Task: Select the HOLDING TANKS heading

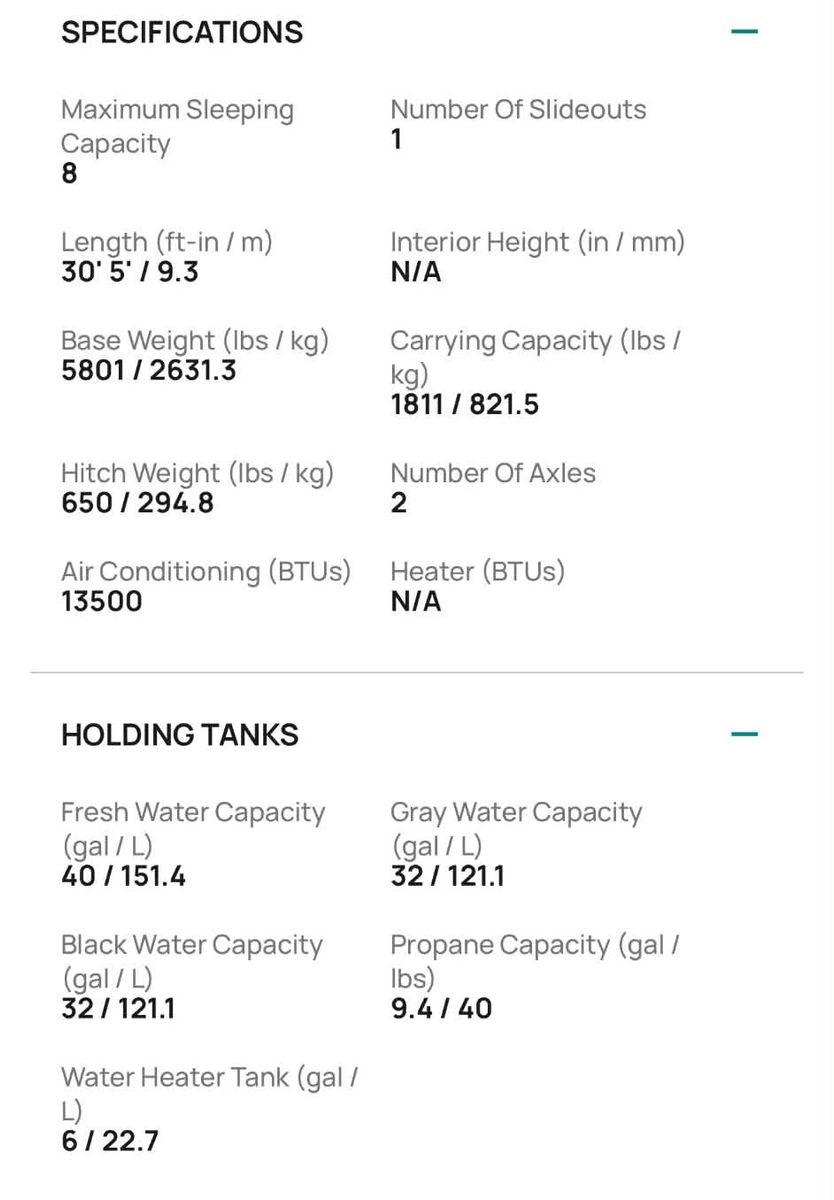Action: pos(180,735)
